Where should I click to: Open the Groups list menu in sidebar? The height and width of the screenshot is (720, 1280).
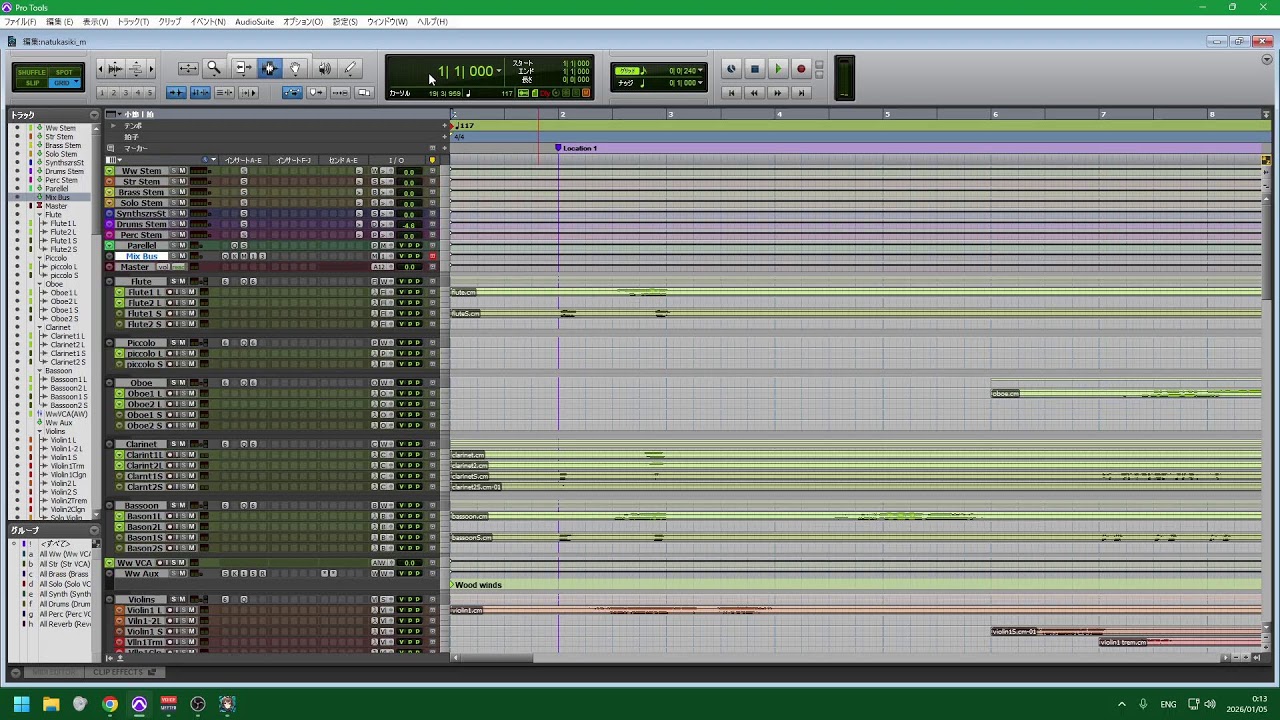pos(94,530)
